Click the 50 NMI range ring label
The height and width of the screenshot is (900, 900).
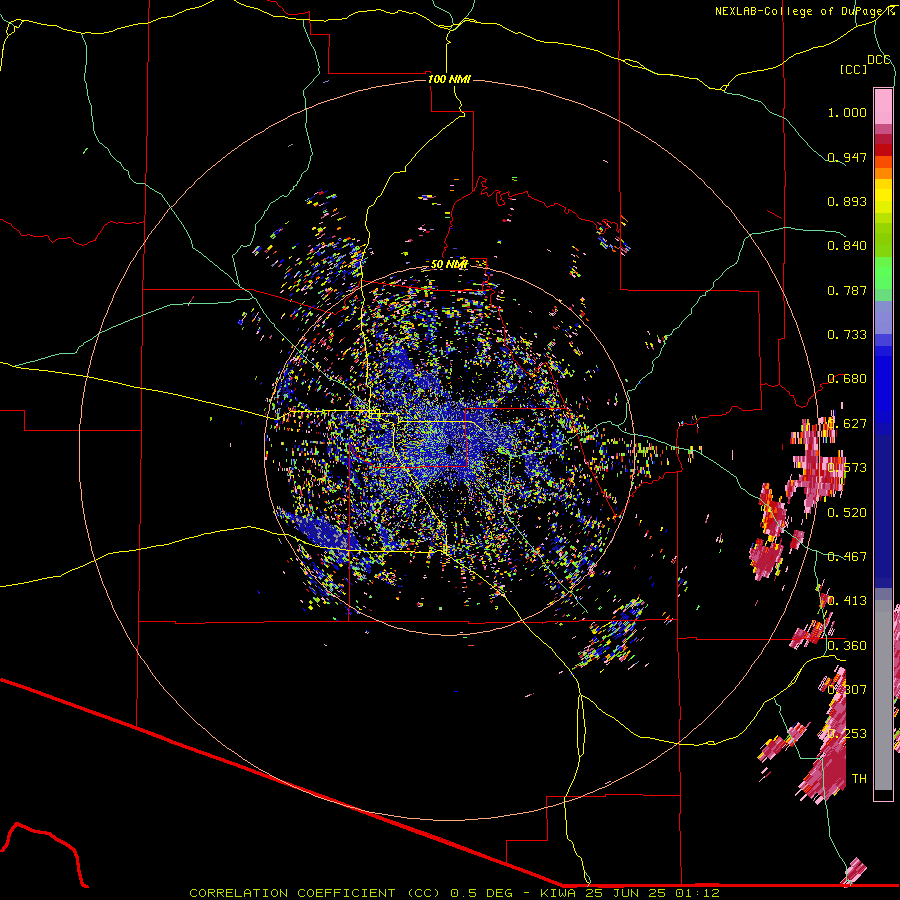[449, 264]
